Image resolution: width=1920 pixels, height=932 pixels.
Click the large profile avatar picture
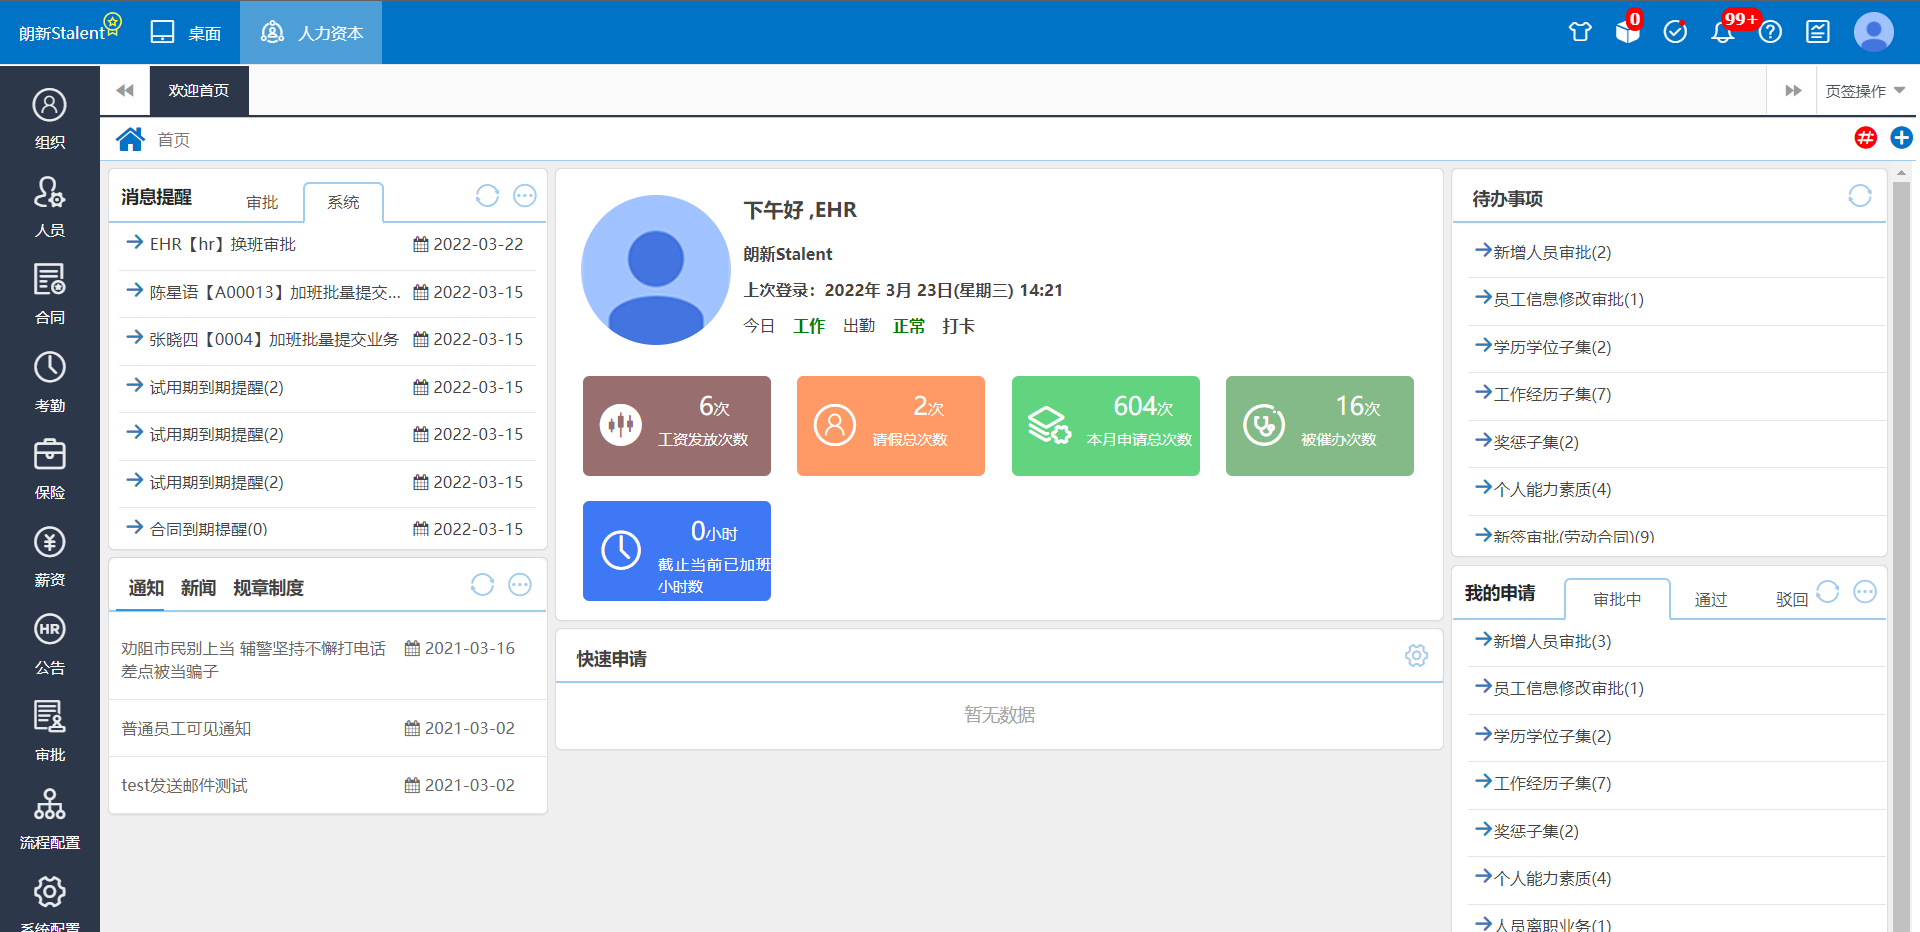[656, 270]
